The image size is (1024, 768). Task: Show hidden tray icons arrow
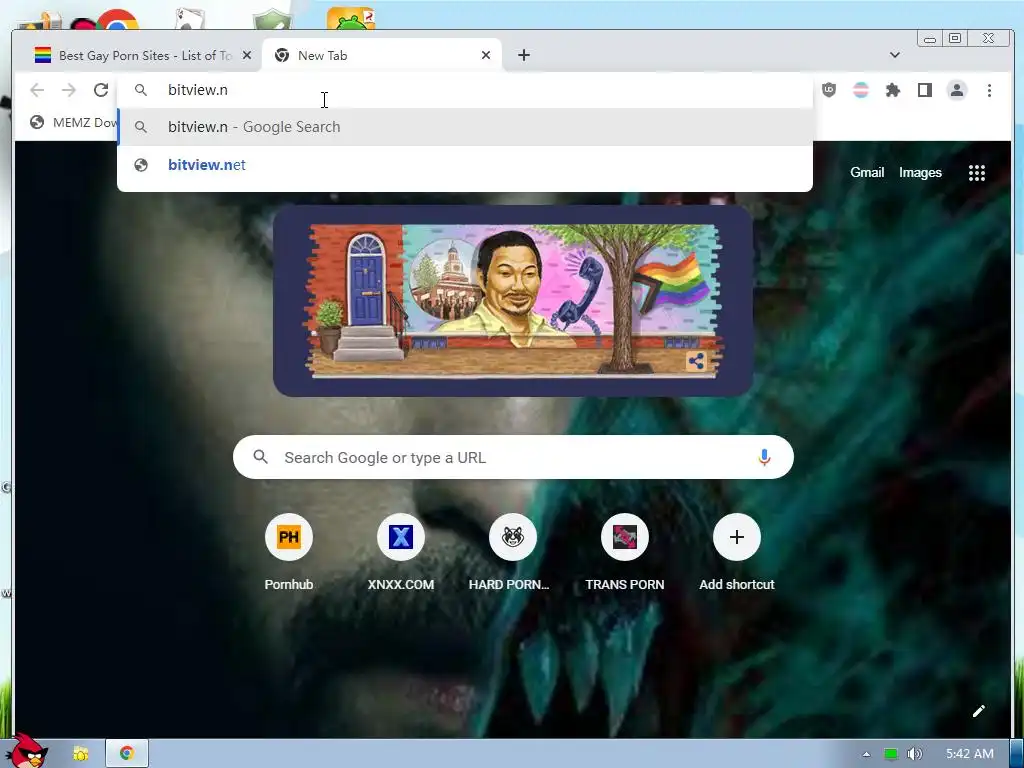coord(867,754)
